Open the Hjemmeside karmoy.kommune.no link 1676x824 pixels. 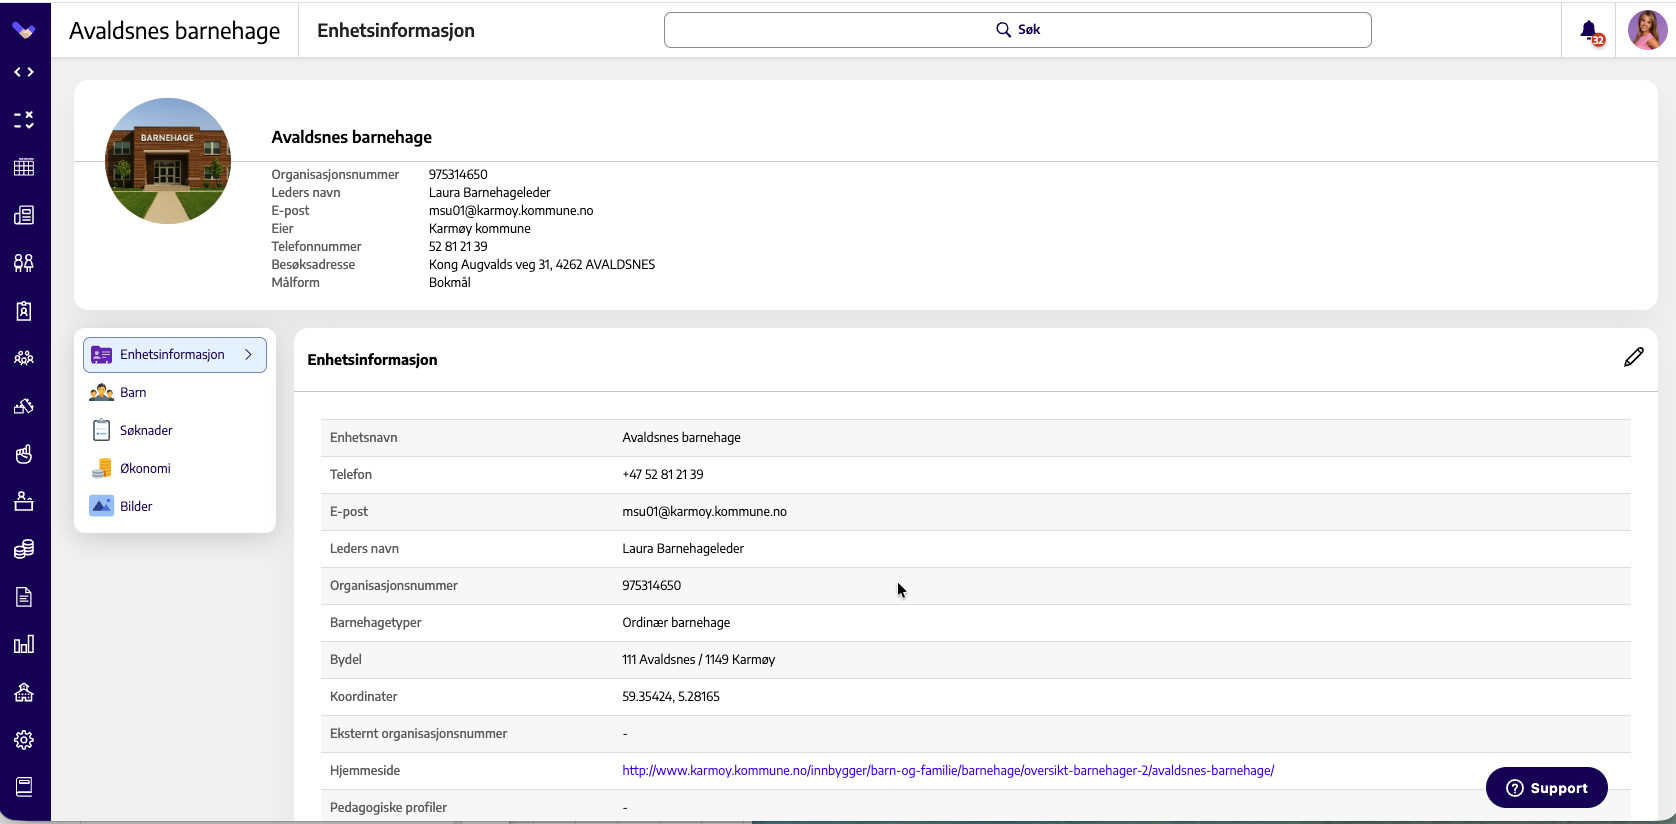click(x=948, y=771)
